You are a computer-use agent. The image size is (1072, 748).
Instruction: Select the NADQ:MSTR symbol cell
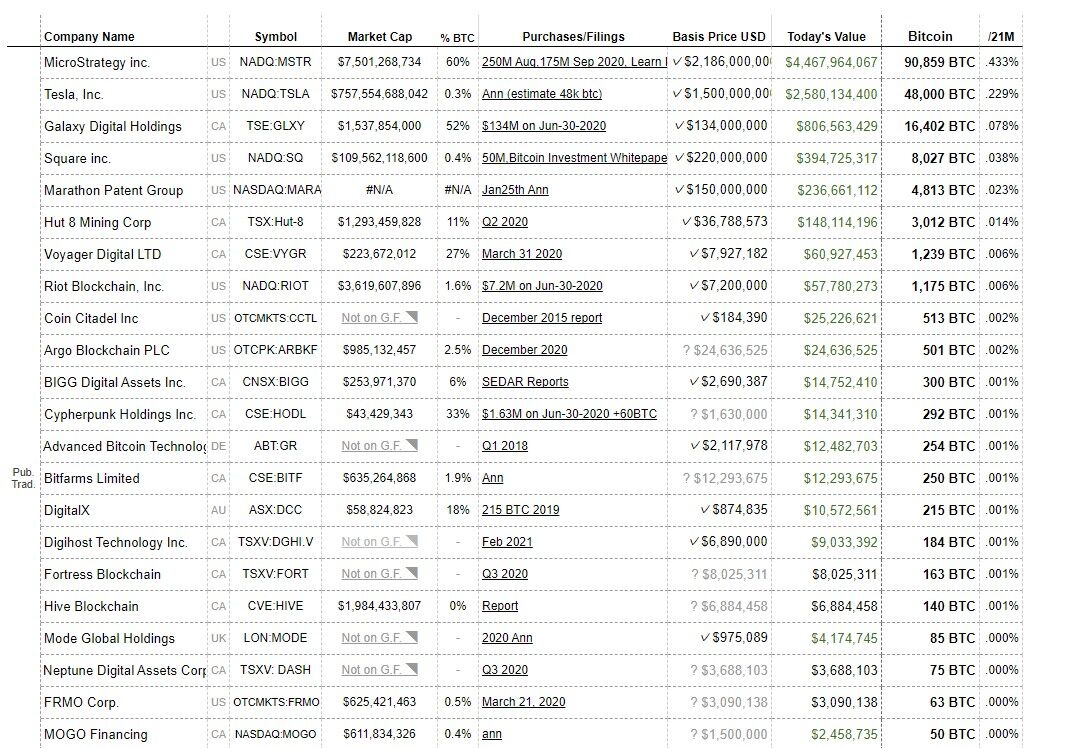click(276, 62)
